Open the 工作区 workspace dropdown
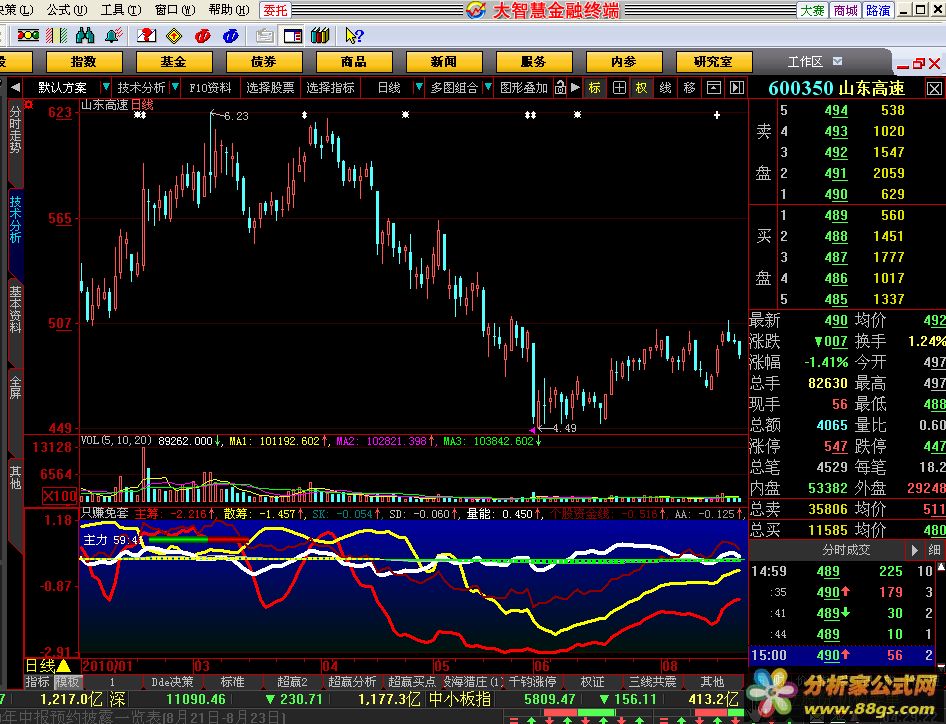The image size is (946, 724). (837, 61)
